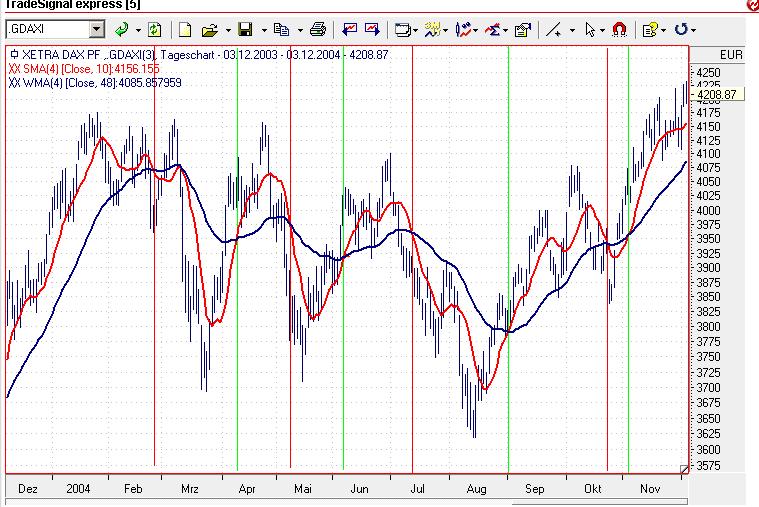Click the Aug label on time axis
759x507 pixels.
click(x=476, y=489)
